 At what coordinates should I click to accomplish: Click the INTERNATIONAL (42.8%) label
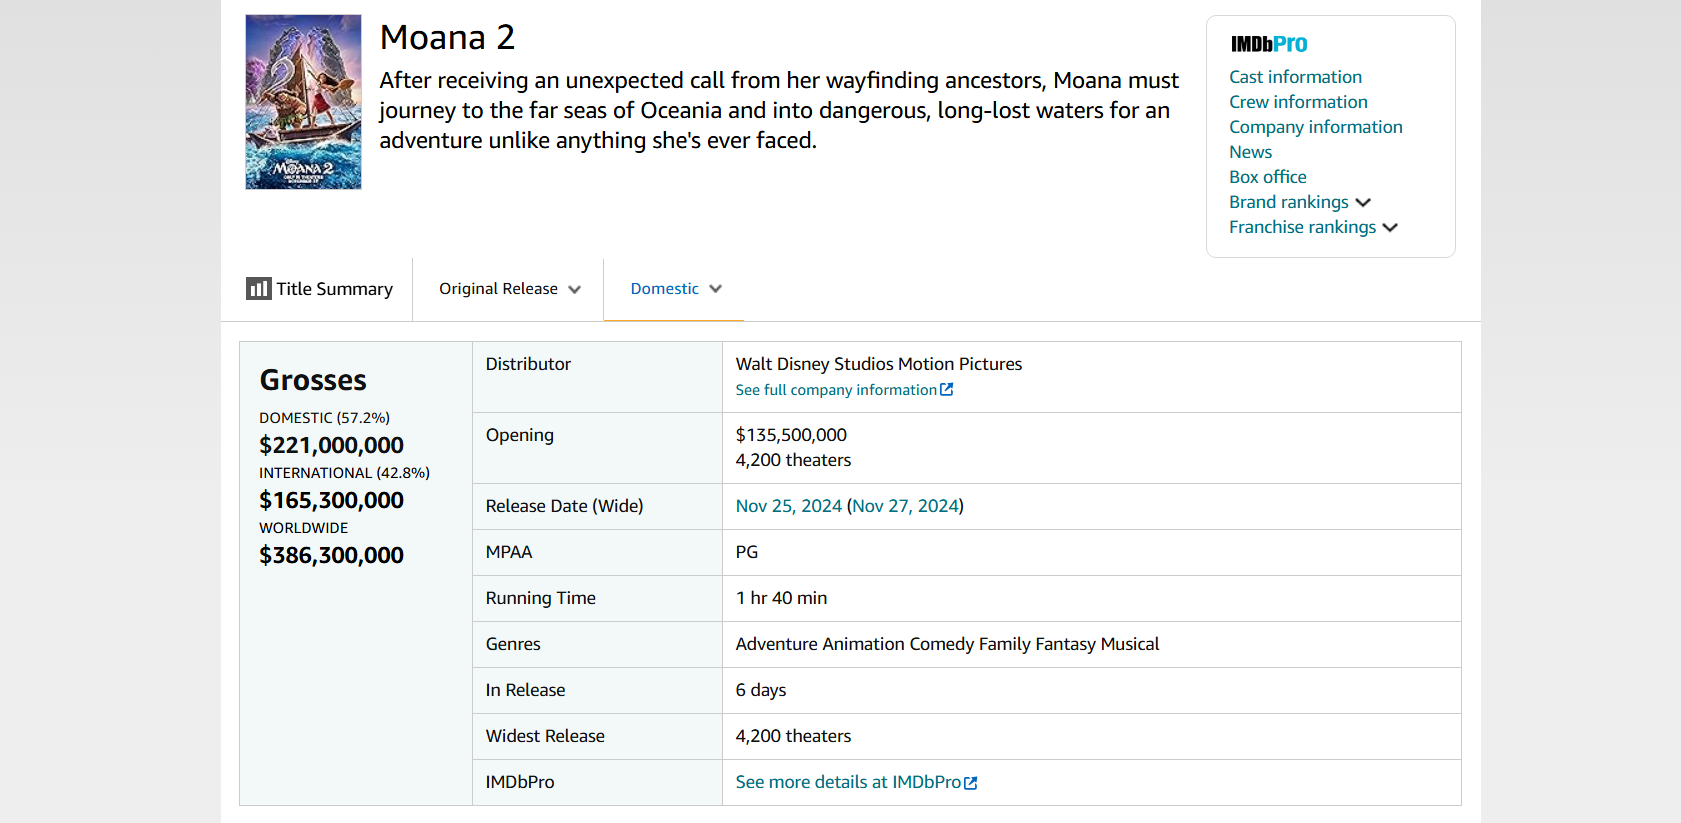pos(344,473)
